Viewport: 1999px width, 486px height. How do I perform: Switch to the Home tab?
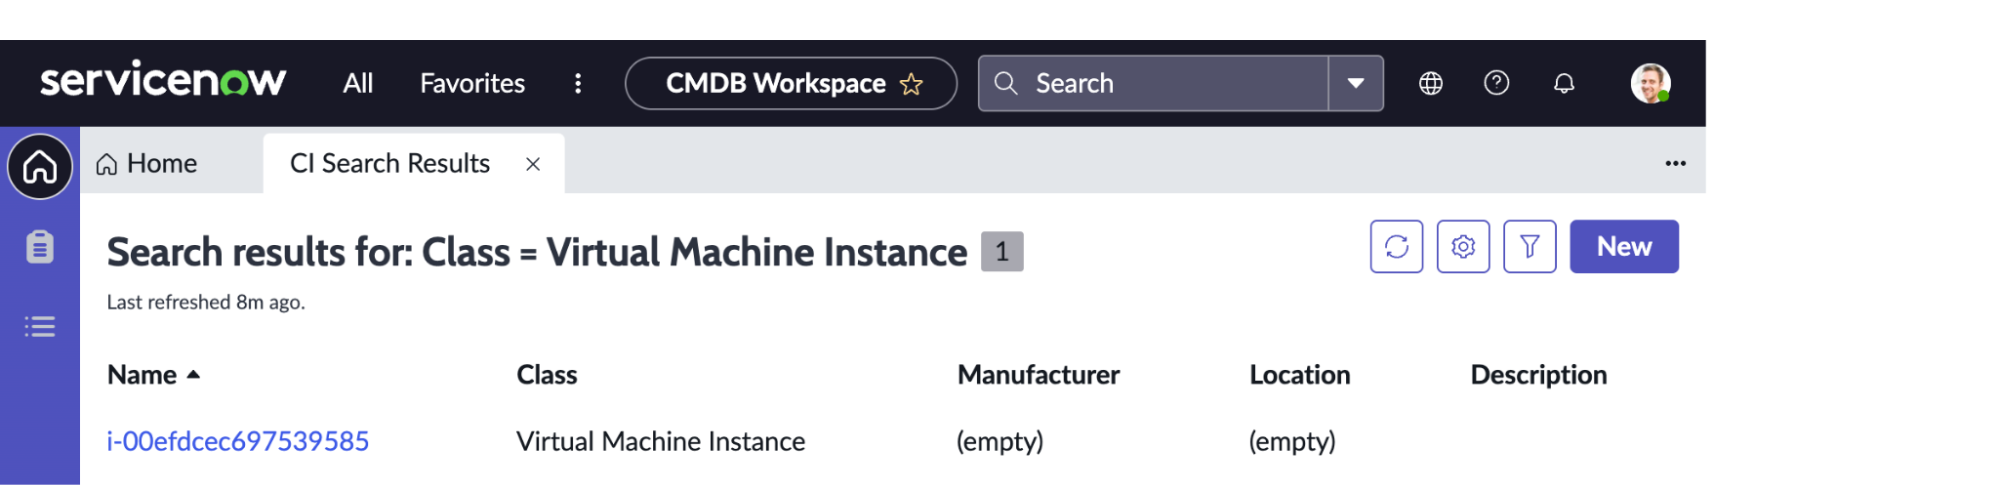(147, 163)
